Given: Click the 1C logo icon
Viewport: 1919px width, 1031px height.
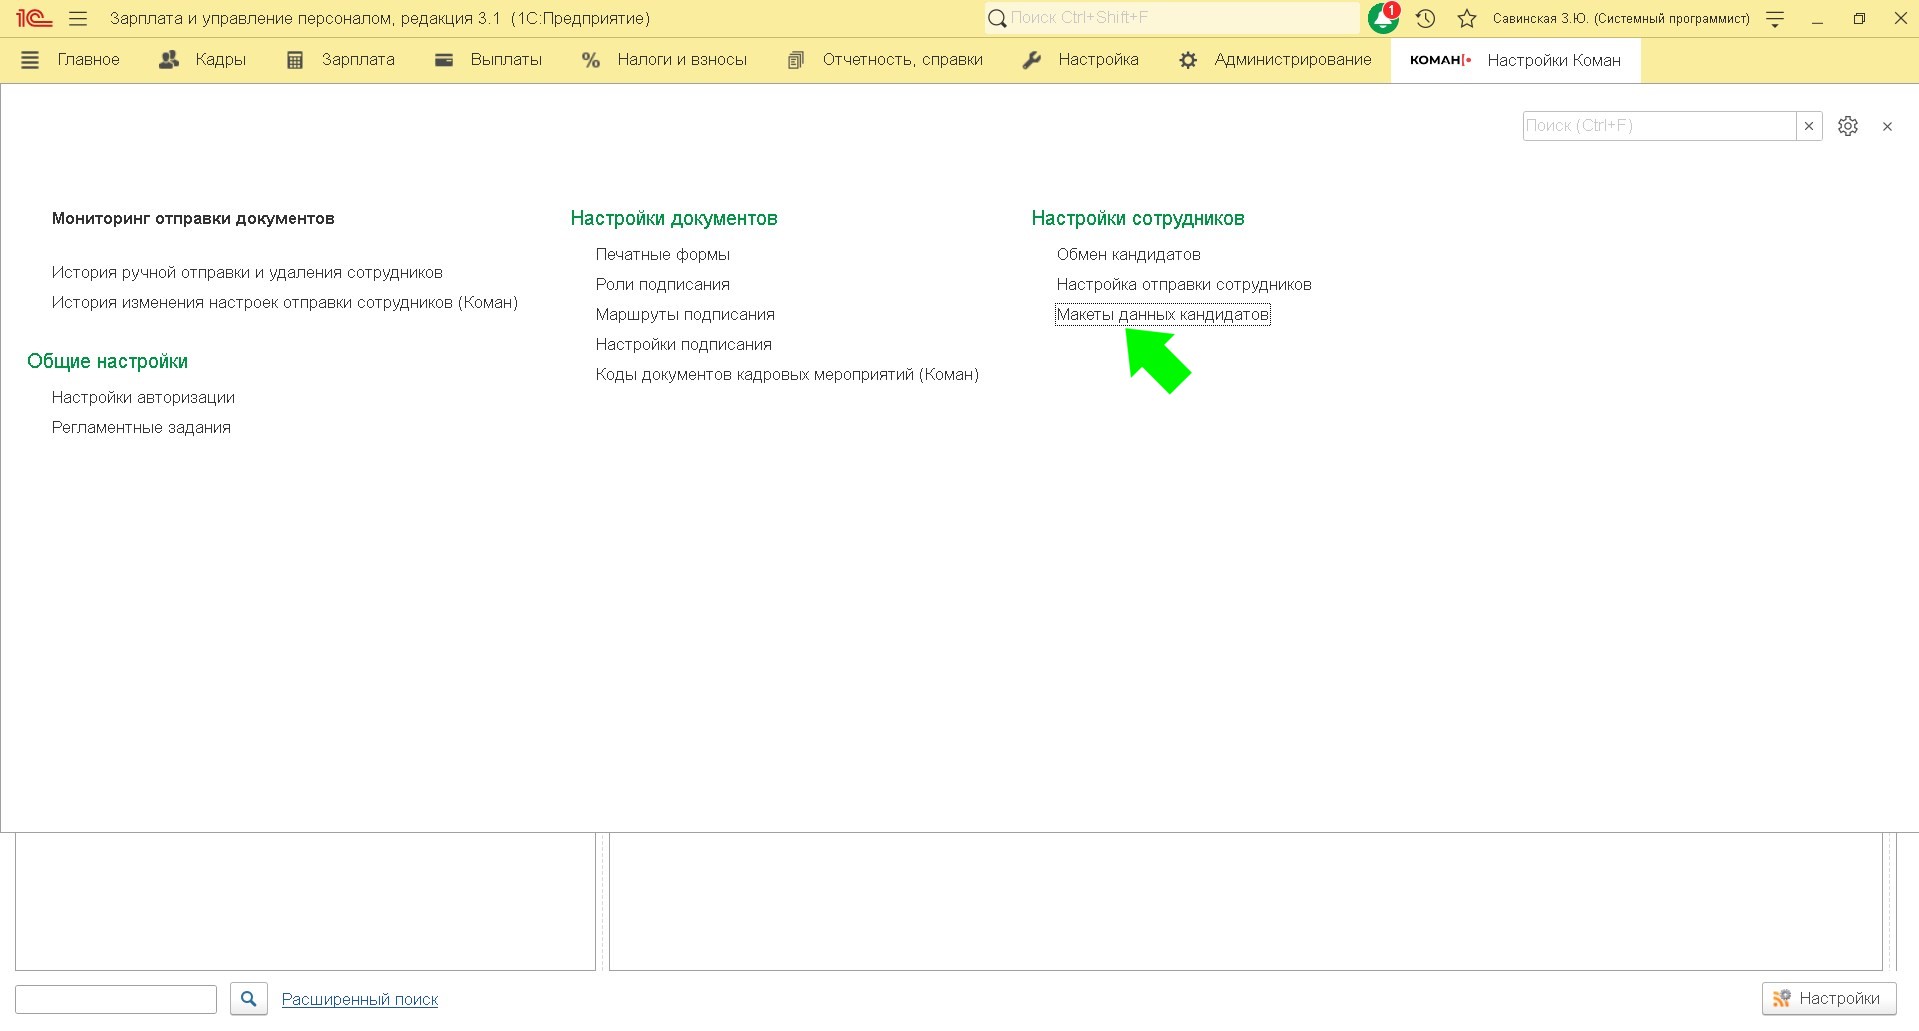Looking at the screenshot, I should [x=33, y=18].
